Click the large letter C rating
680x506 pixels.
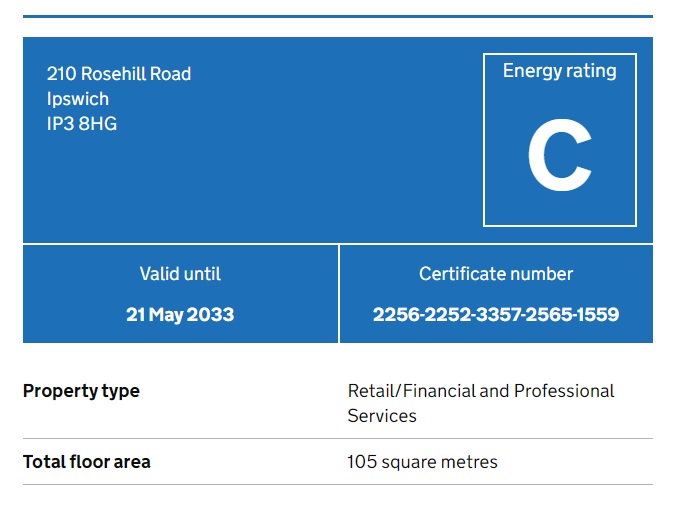pyautogui.click(x=559, y=156)
